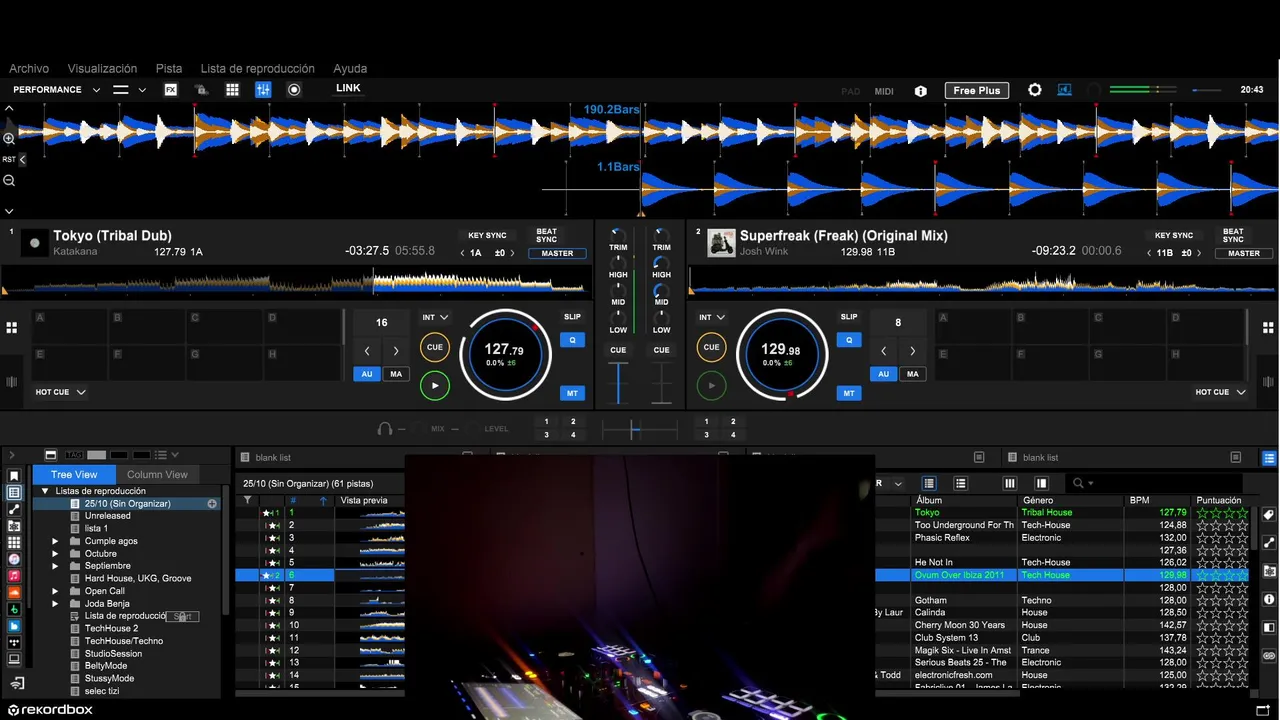Image resolution: width=1280 pixels, height=720 pixels.
Task: Open the Beatport sidebar icon
Action: tap(14, 609)
